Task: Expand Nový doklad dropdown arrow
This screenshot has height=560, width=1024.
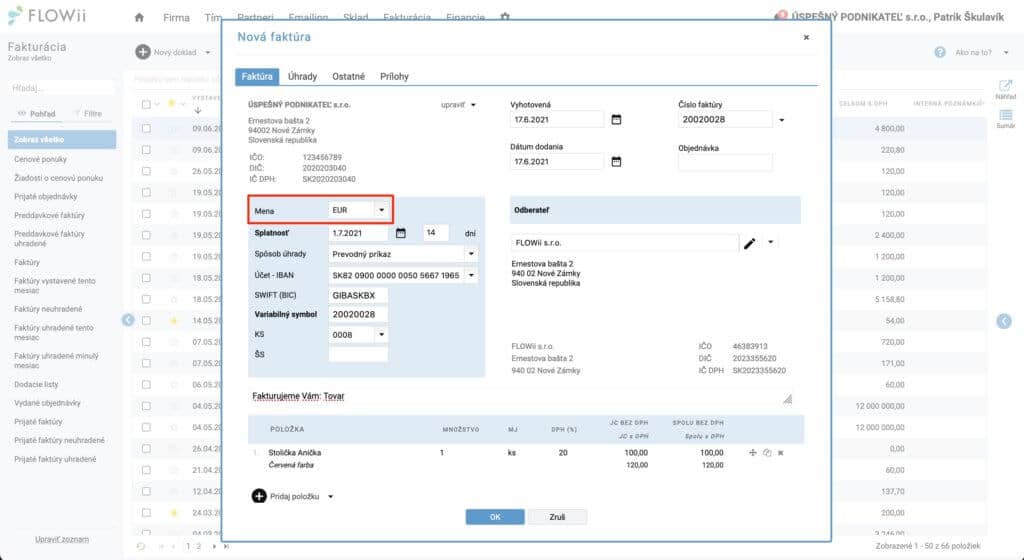Action: (x=208, y=52)
